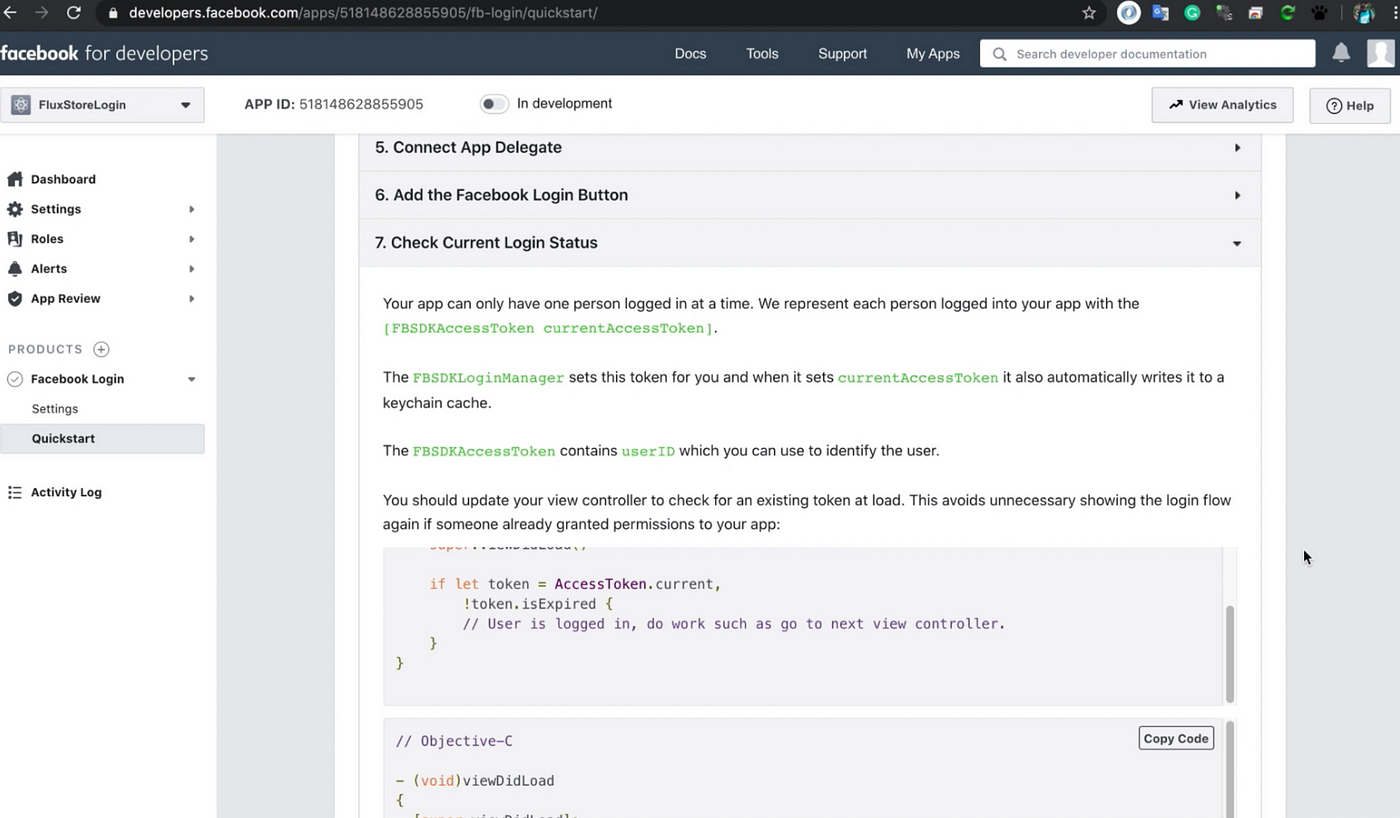Click the Activity Log list icon

click(15, 492)
